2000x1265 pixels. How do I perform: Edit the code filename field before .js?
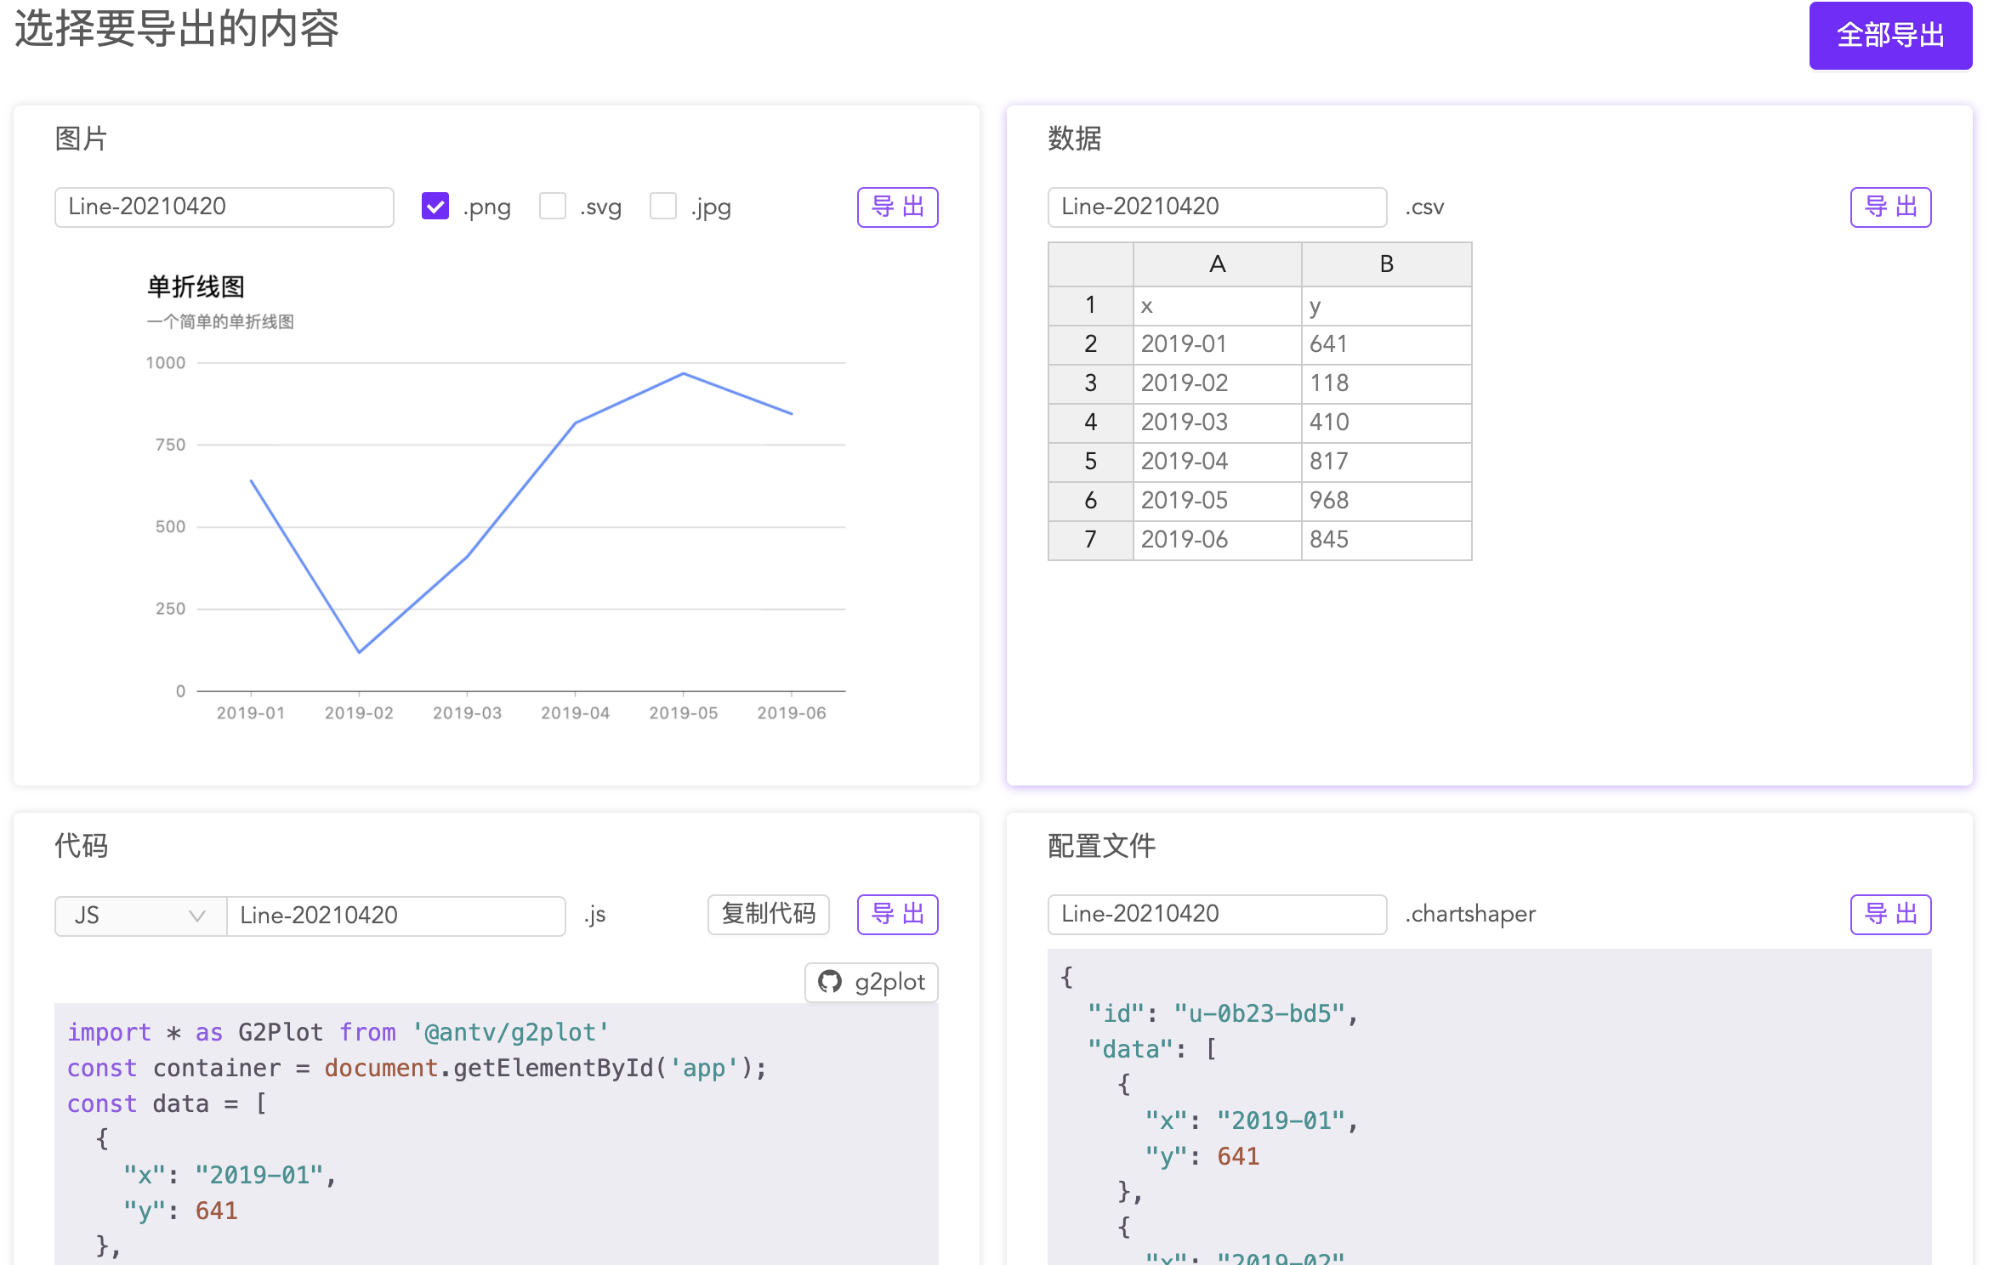click(x=396, y=915)
